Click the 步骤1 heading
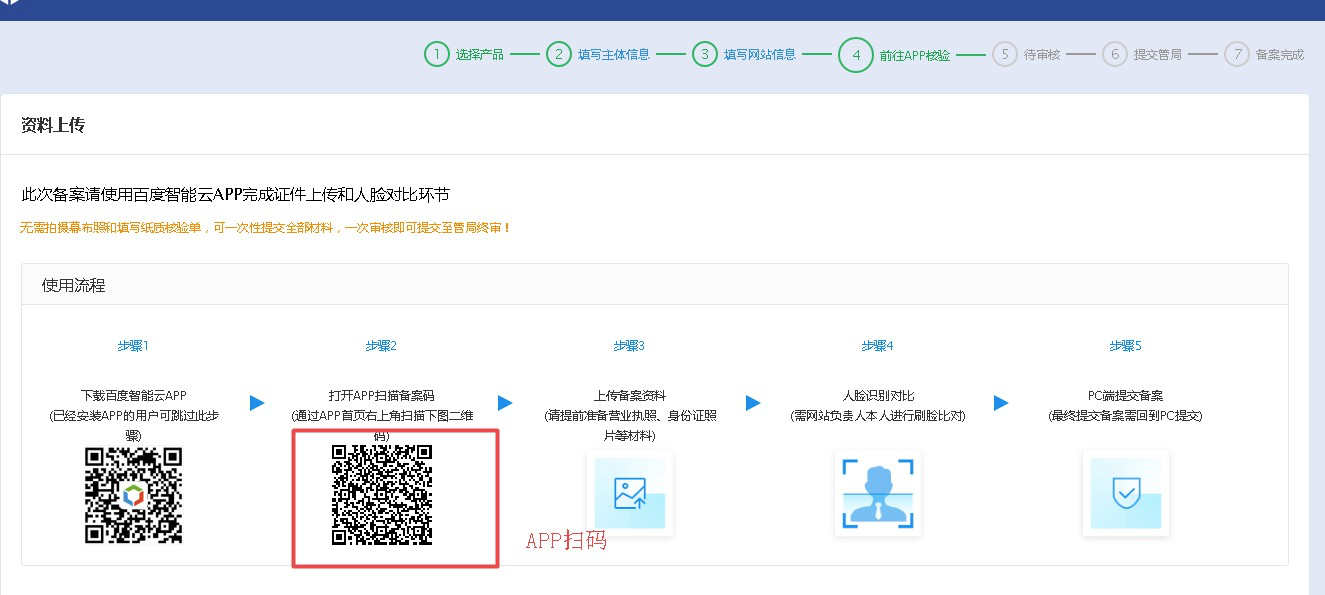Screen dimensions: 1325x595 133,346
